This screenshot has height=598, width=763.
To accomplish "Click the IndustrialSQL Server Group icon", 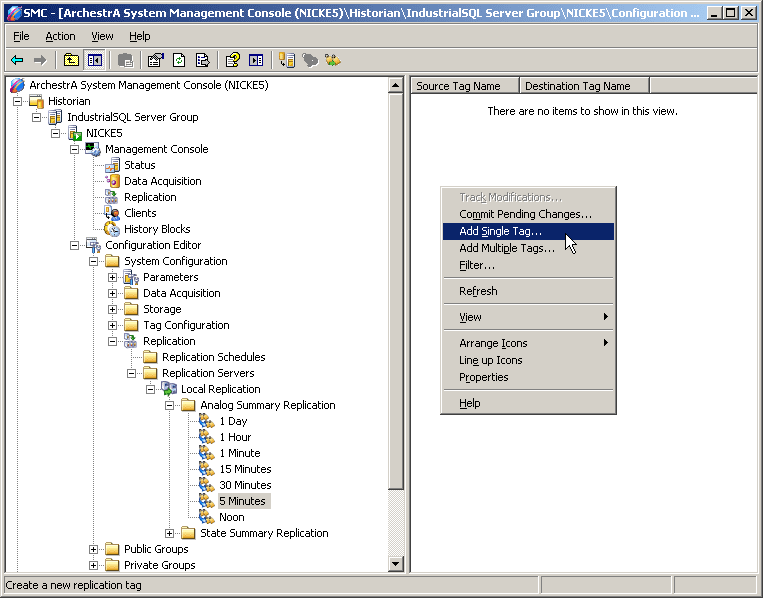I will pyautogui.click(x=55, y=117).
